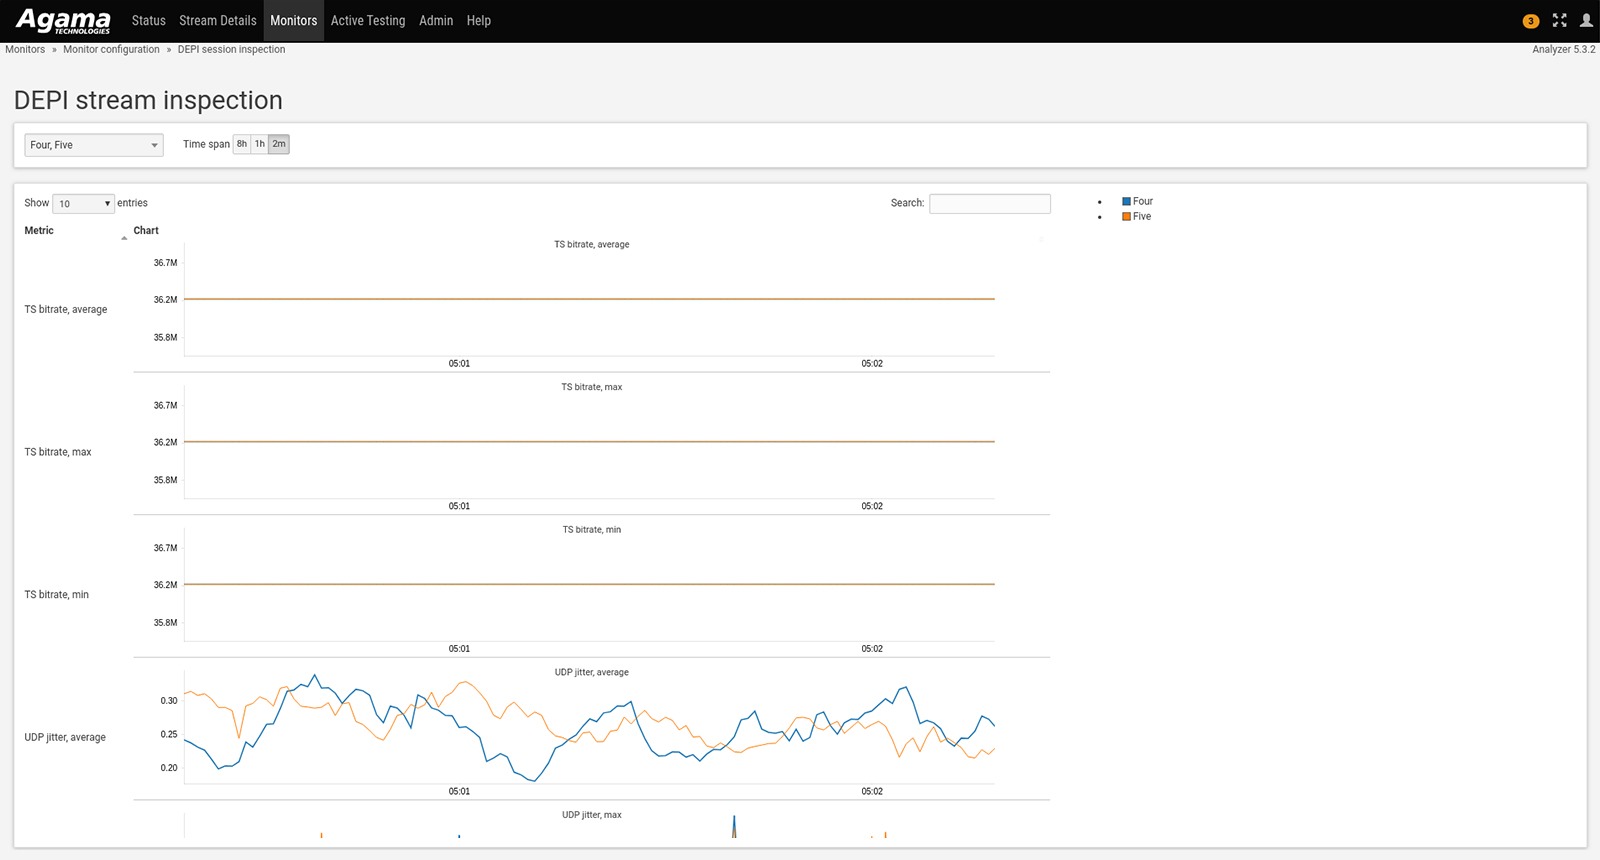
Task: Toggle fullscreen mode with the expand icon
Action: tap(1559, 20)
